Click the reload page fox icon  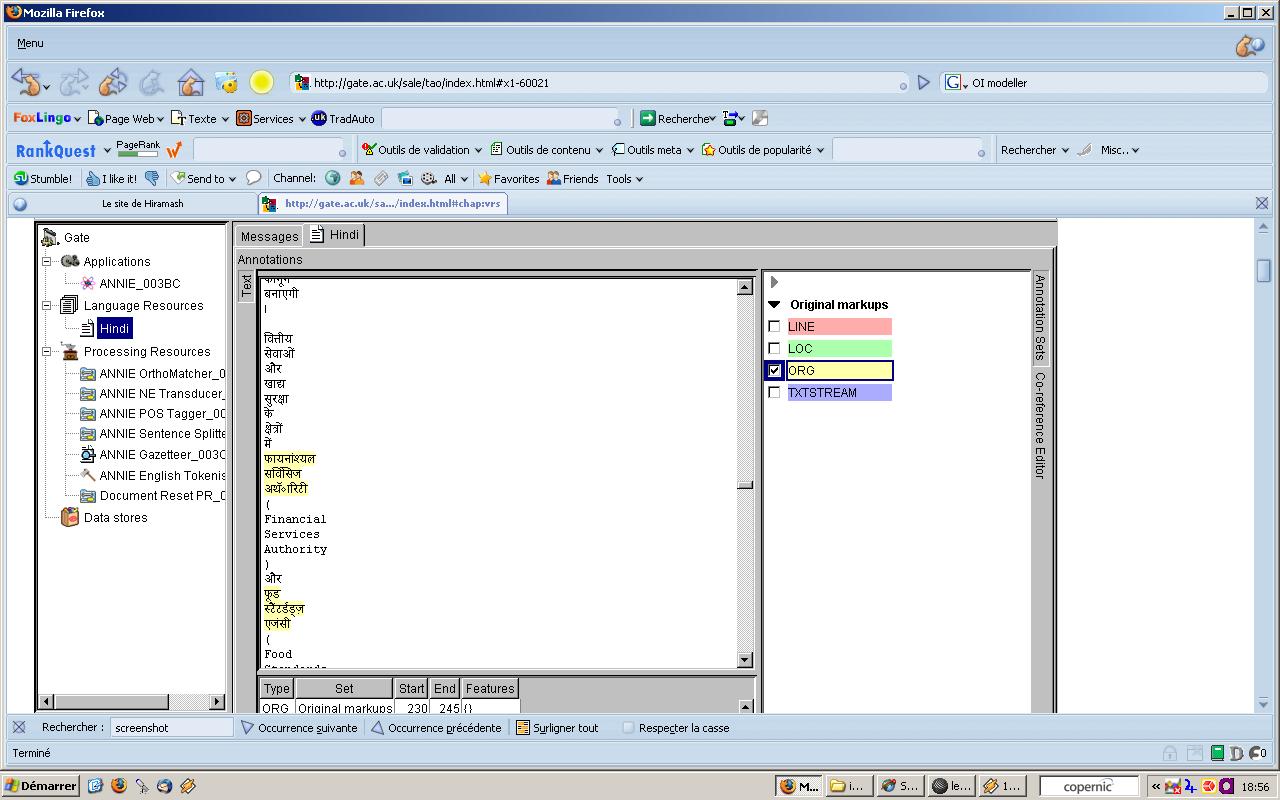click(x=112, y=82)
